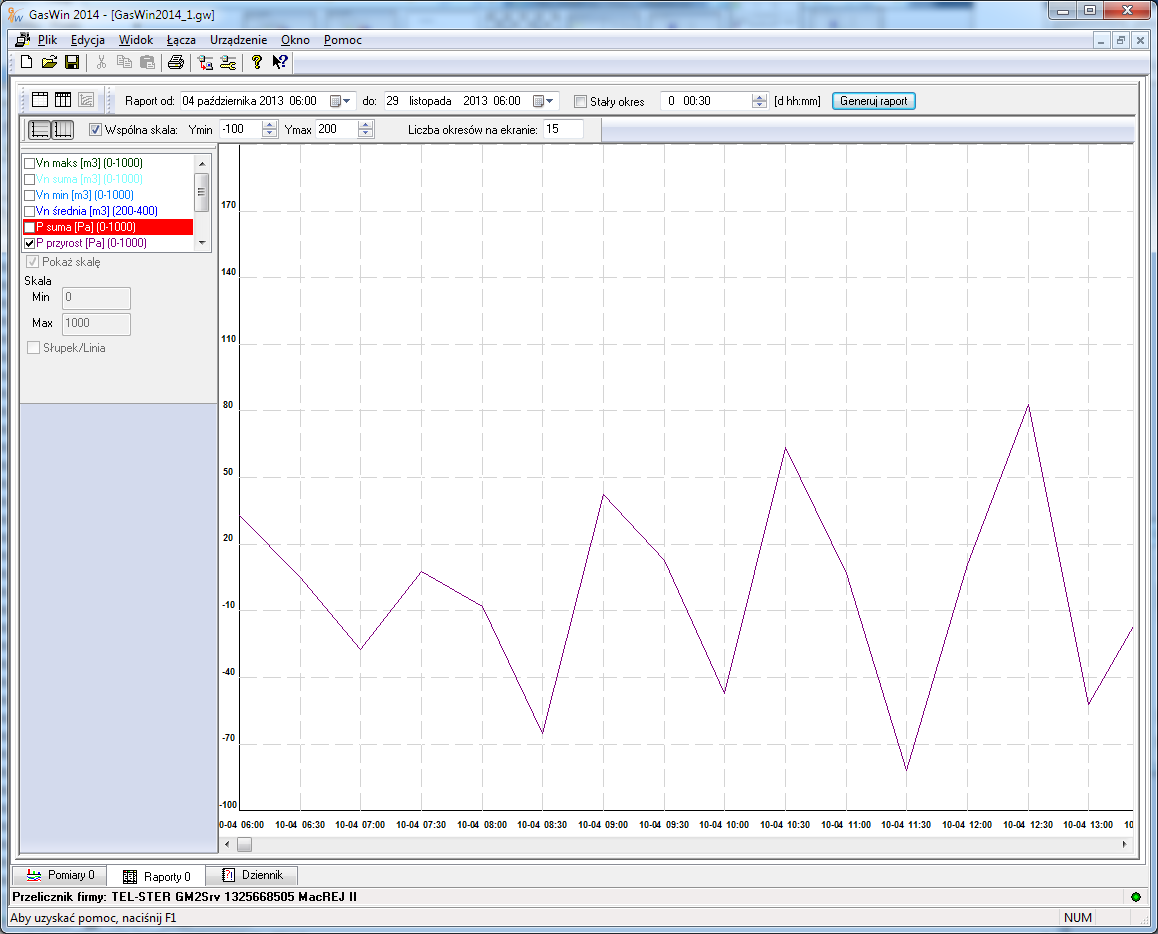
Task: Toggle the Vn średnia [m3] series checkbox
Action: (30, 211)
